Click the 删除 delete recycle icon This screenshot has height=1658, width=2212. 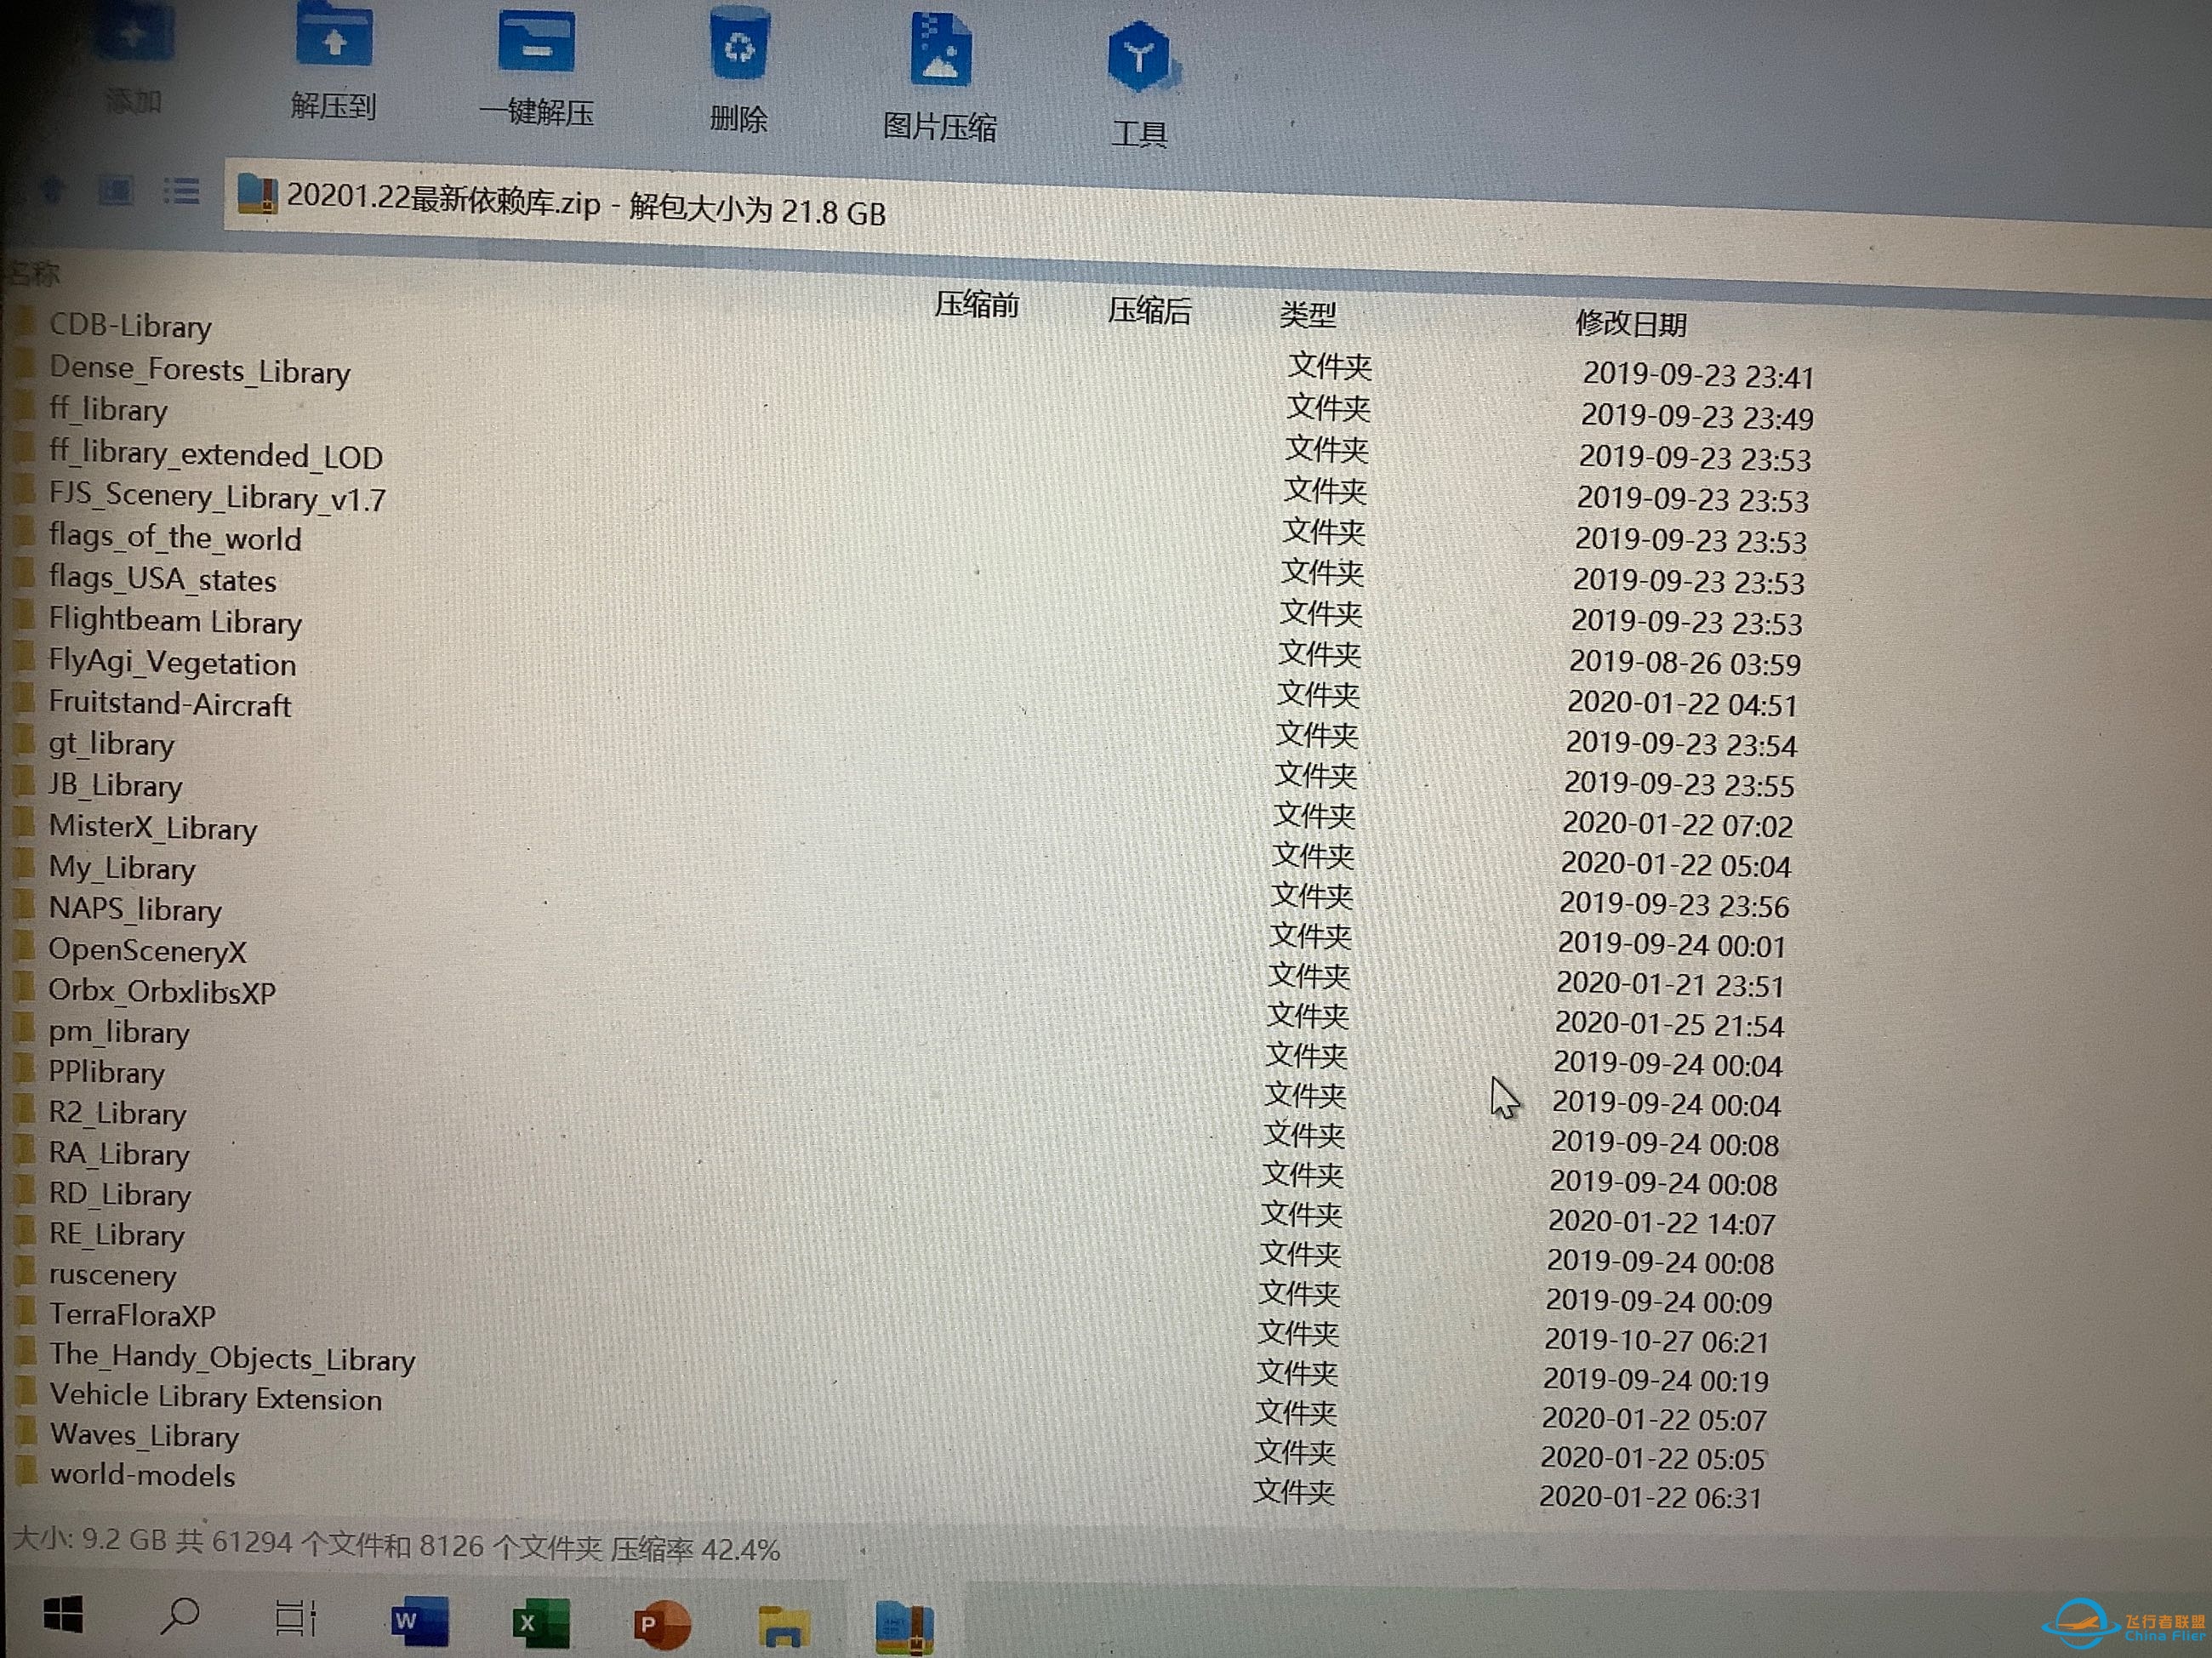pyautogui.click(x=739, y=45)
